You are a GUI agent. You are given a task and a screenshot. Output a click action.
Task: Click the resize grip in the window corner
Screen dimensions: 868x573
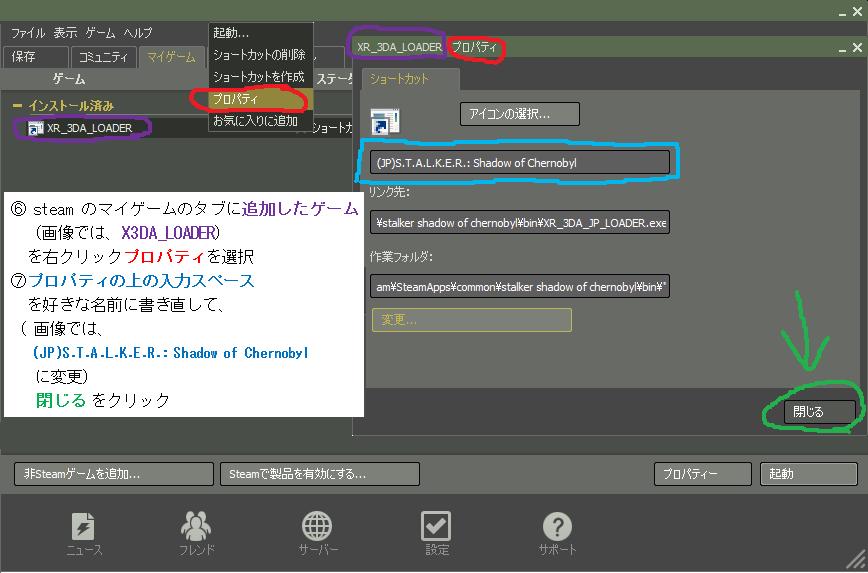pyautogui.click(x=856, y=561)
